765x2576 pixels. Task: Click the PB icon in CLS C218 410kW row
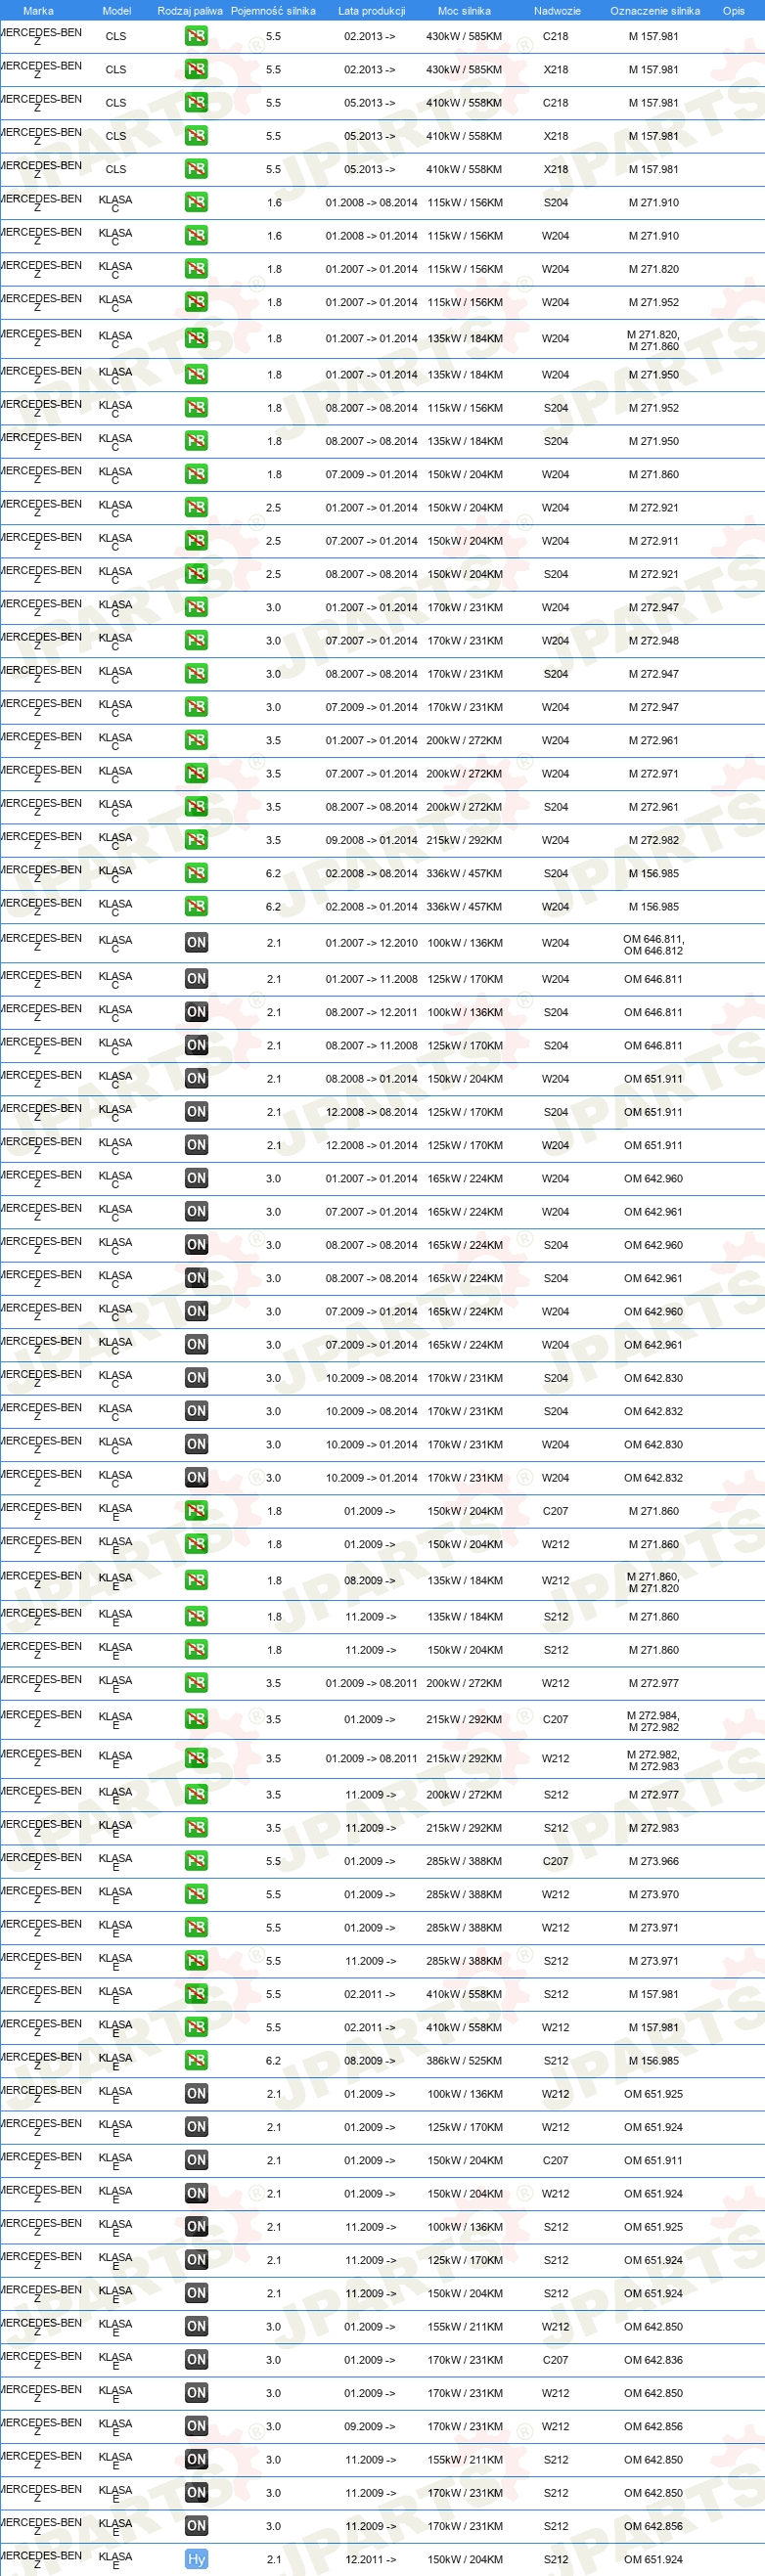click(x=196, y=103)
